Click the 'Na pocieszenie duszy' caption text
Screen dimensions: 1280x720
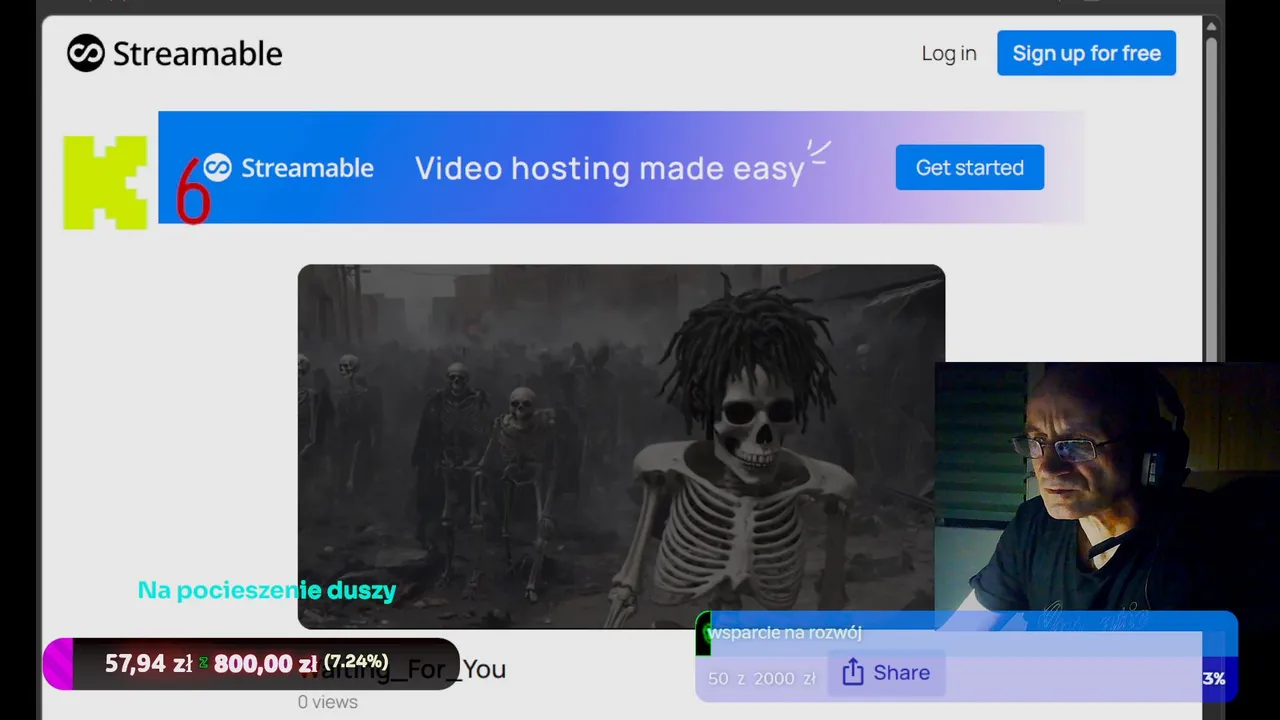coord(267,591)
